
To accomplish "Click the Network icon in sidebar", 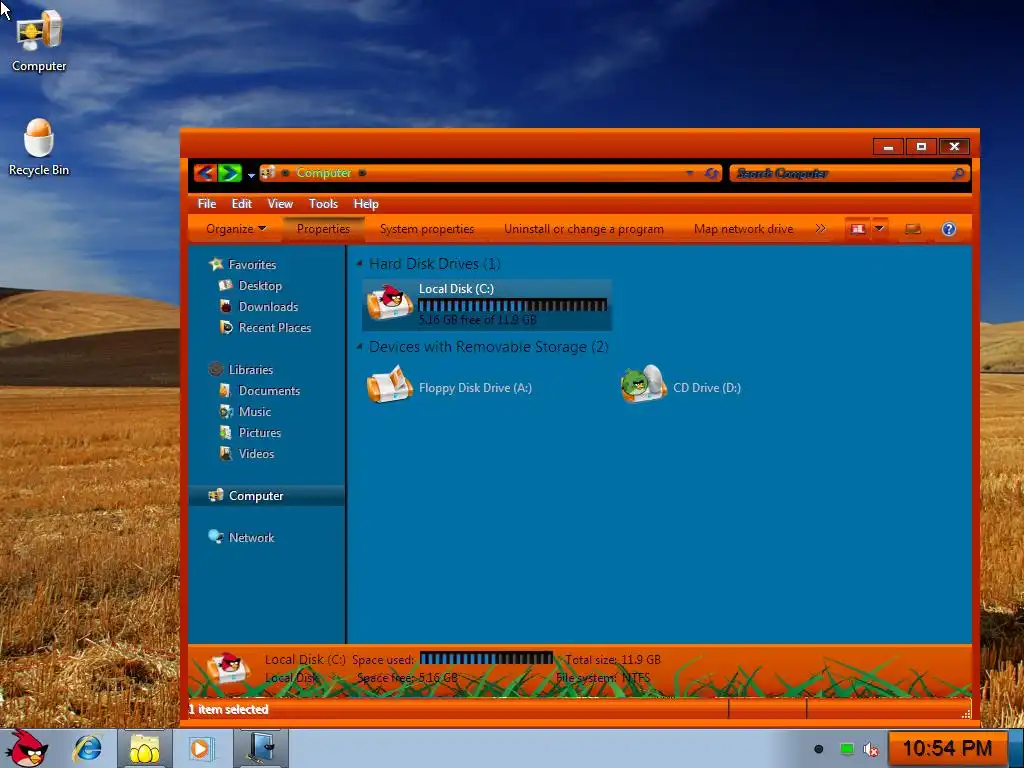I will [216, 537].
